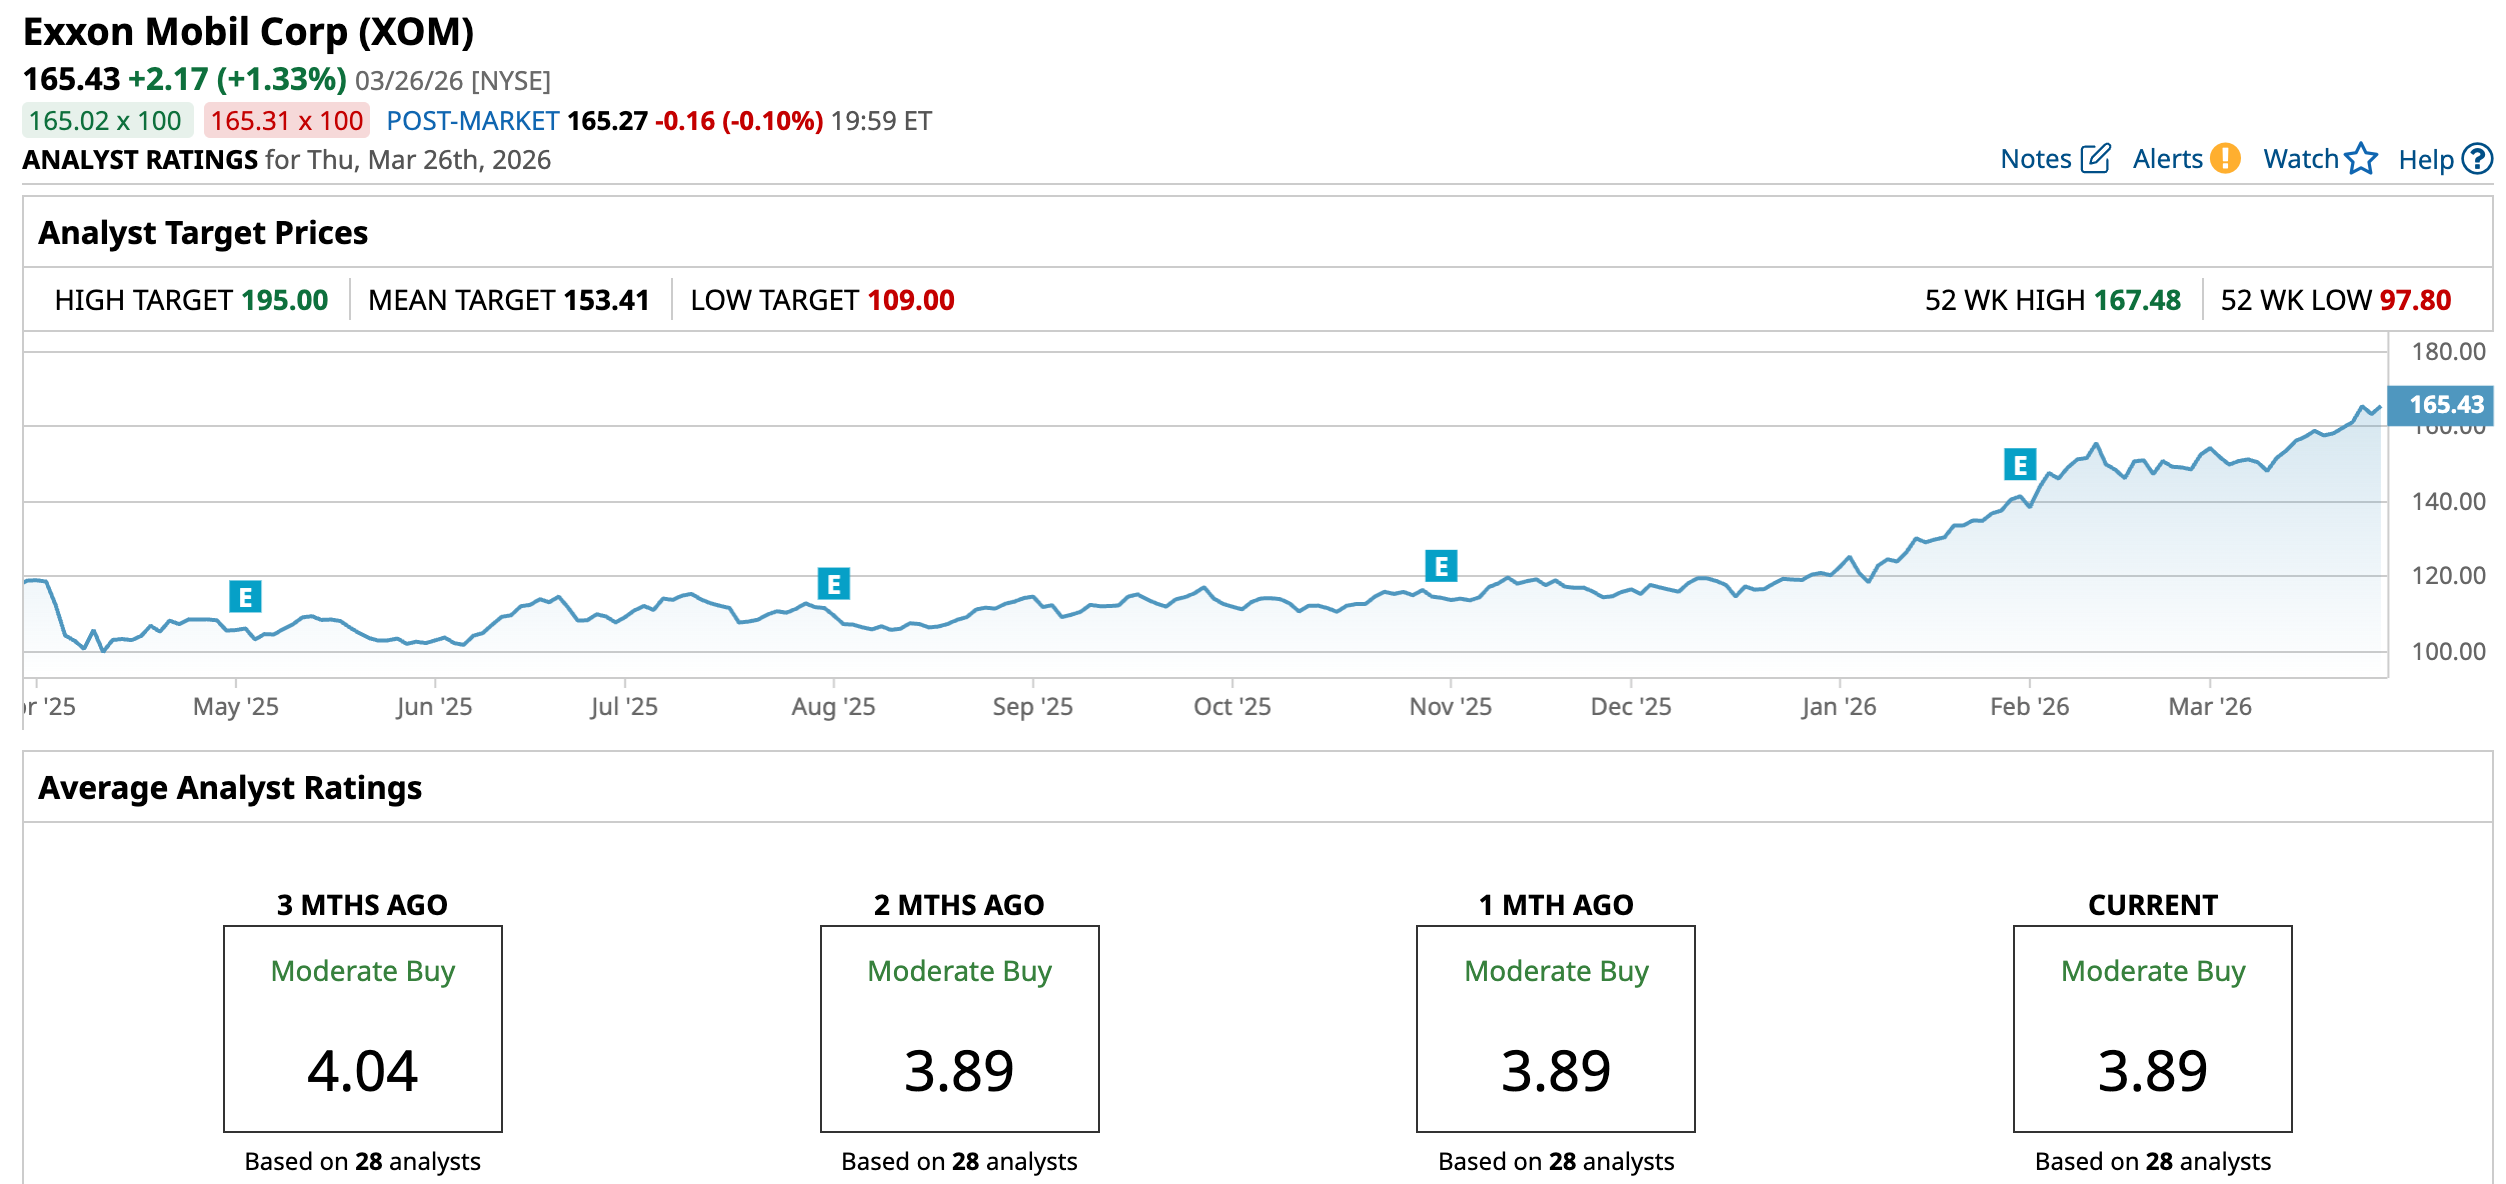Open the Notes link
Image resolution: width=2506 pixels, height=1184 pixels.
[2035, 159]
